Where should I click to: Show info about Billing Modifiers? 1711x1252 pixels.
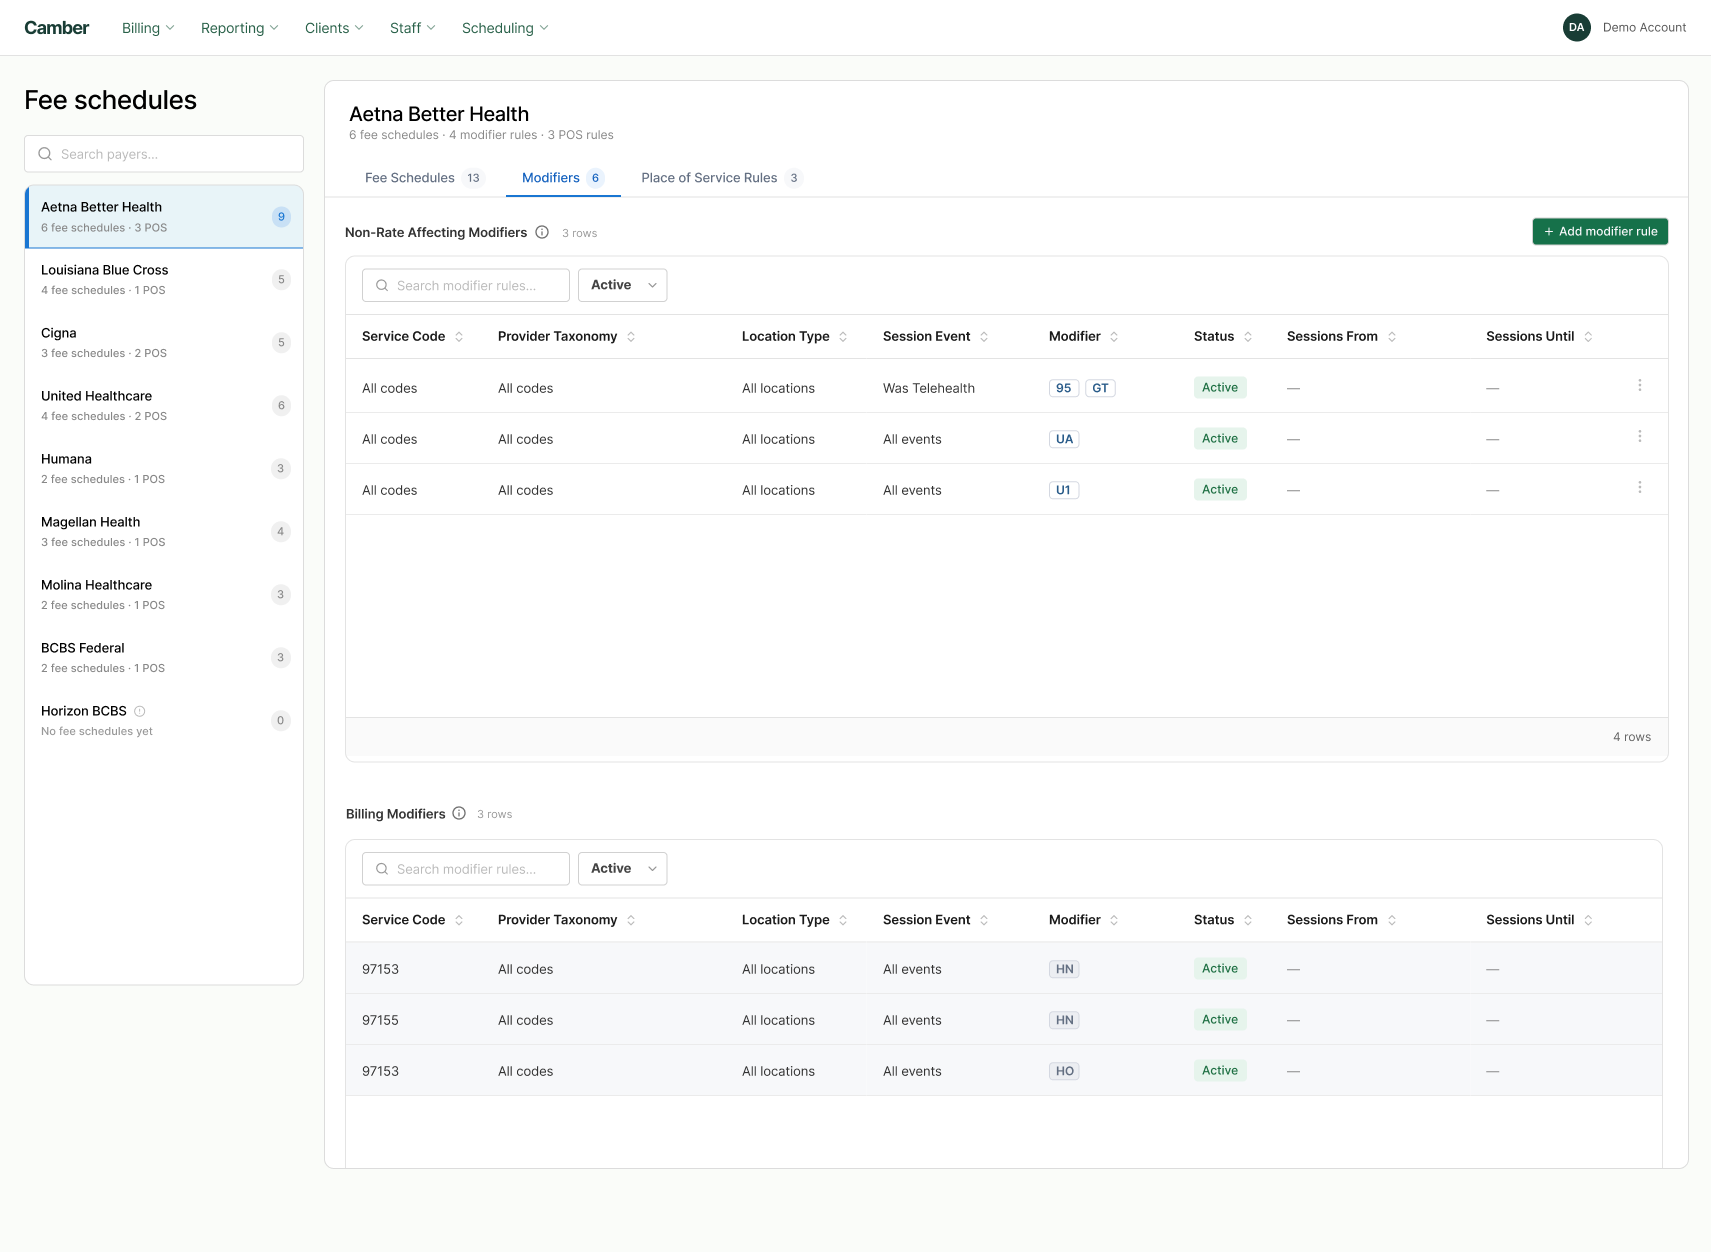point(459,813)
